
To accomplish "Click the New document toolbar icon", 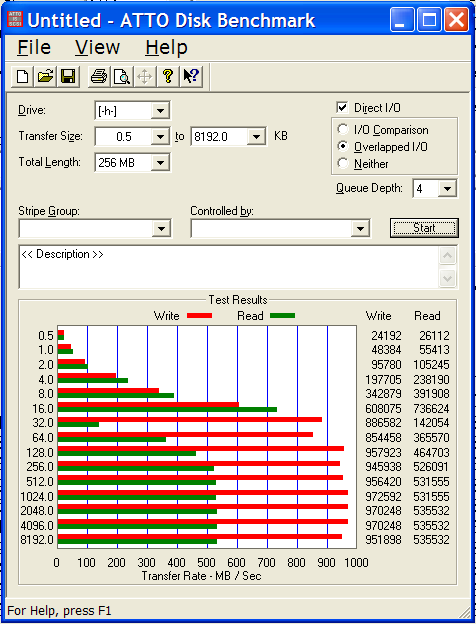I will (x=22, y=76).
